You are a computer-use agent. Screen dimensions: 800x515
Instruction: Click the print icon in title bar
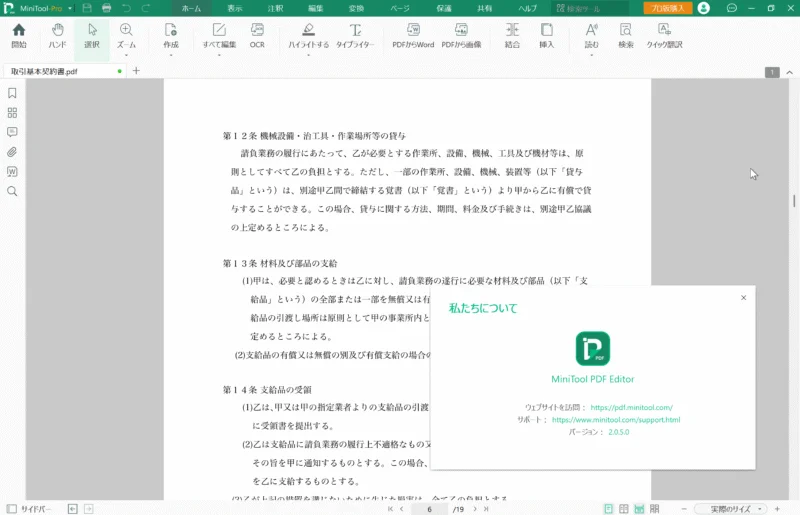tap(106, 8)
